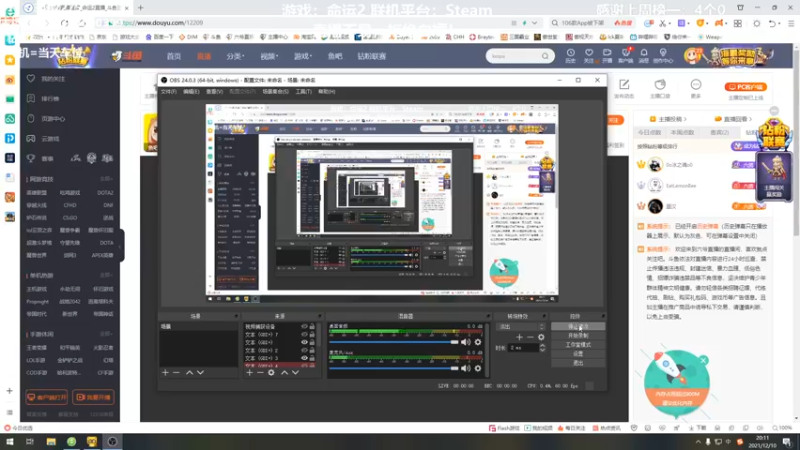Pop out the Controls dock panel
This screenshot has height=450, width=800.
[x=603, y=316]
